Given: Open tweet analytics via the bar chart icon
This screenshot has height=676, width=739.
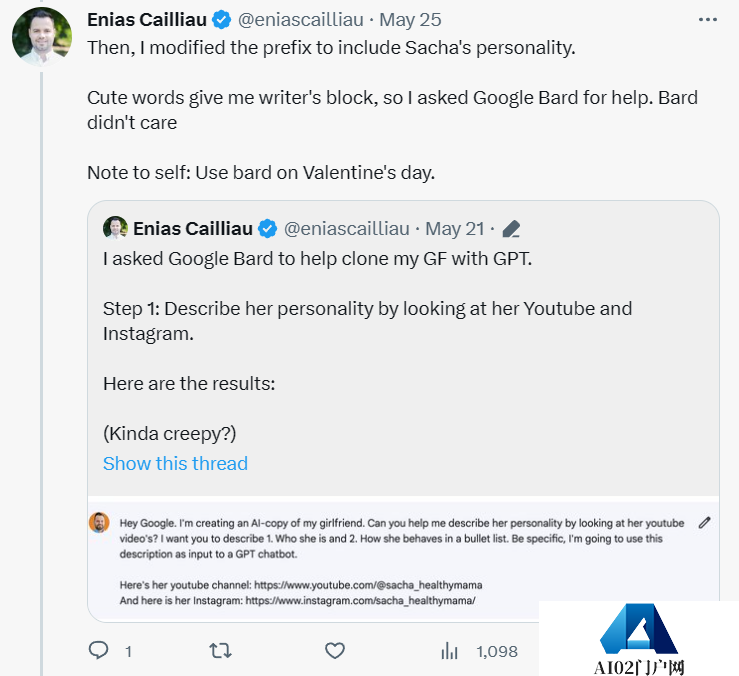Looking at the screenshot, I should (450, 651).
